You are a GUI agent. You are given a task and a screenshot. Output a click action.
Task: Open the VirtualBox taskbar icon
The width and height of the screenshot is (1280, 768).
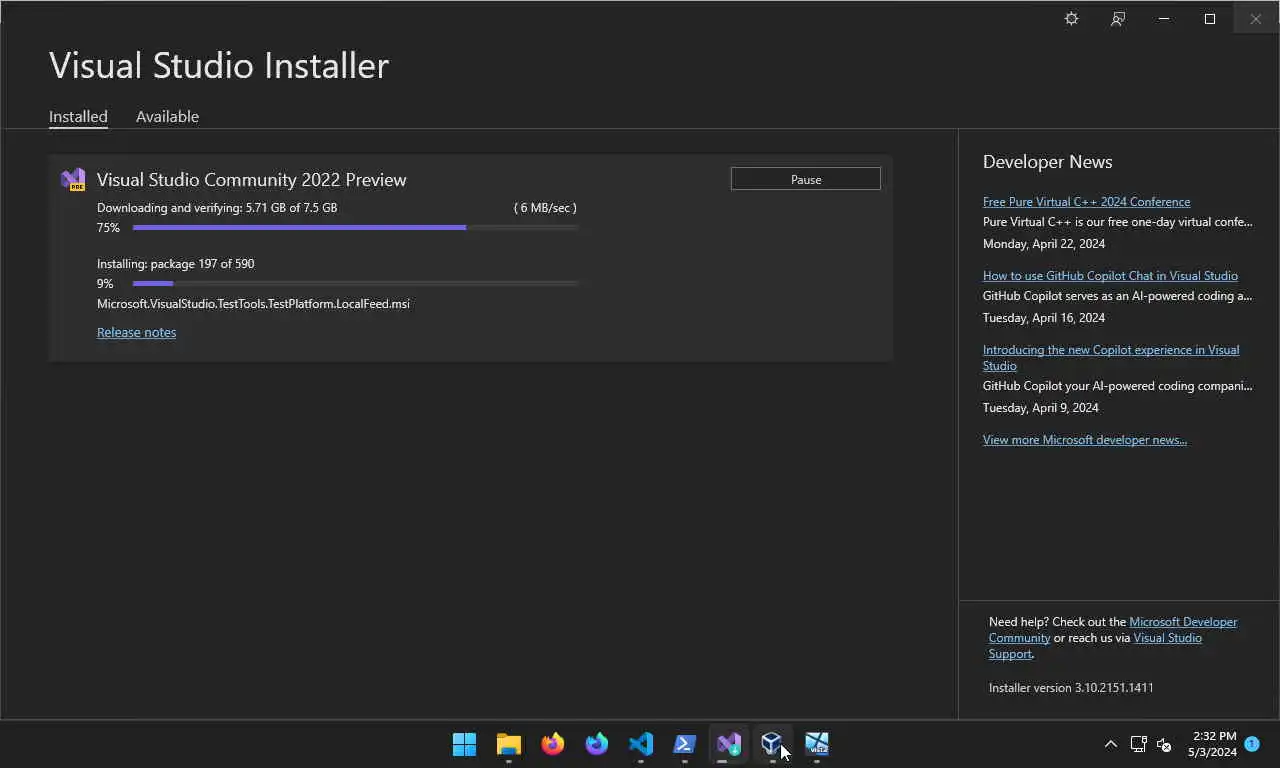(x=771, y=744)
